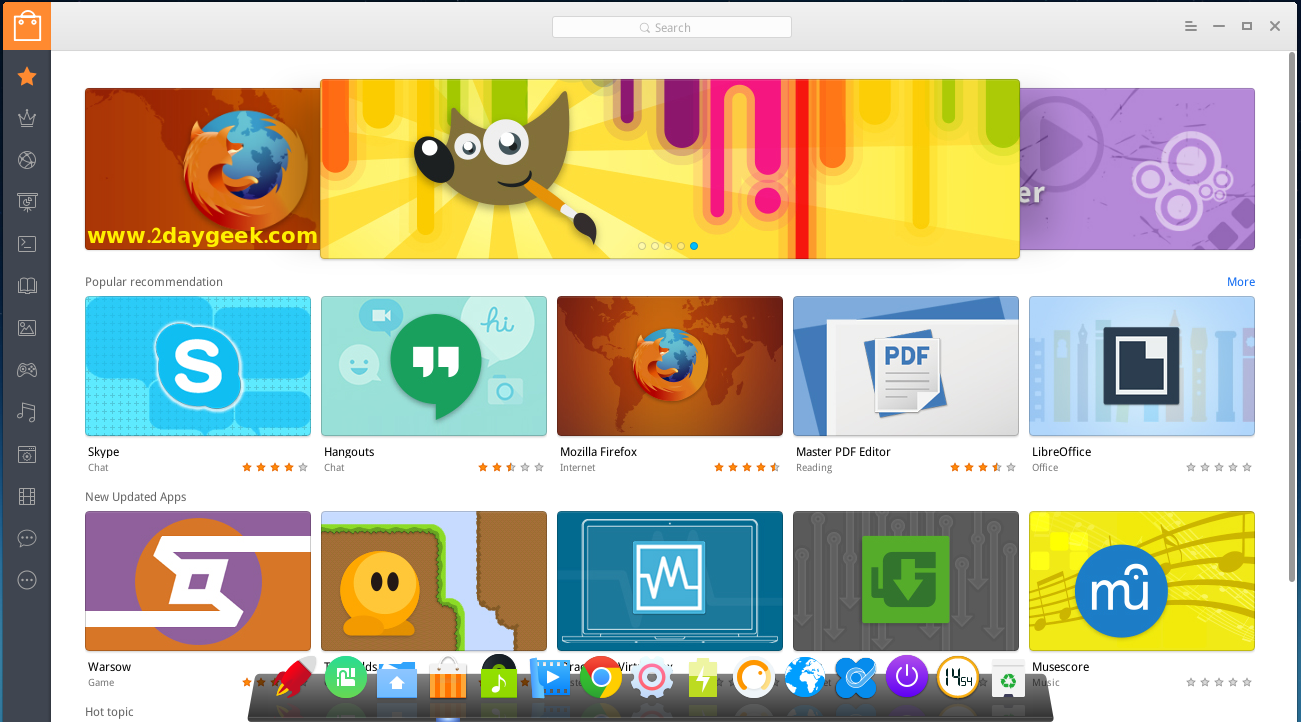The width and height of the screenshot is (1301, 722).
Task: Open the System window-gear category
Action: pos(27,454)
